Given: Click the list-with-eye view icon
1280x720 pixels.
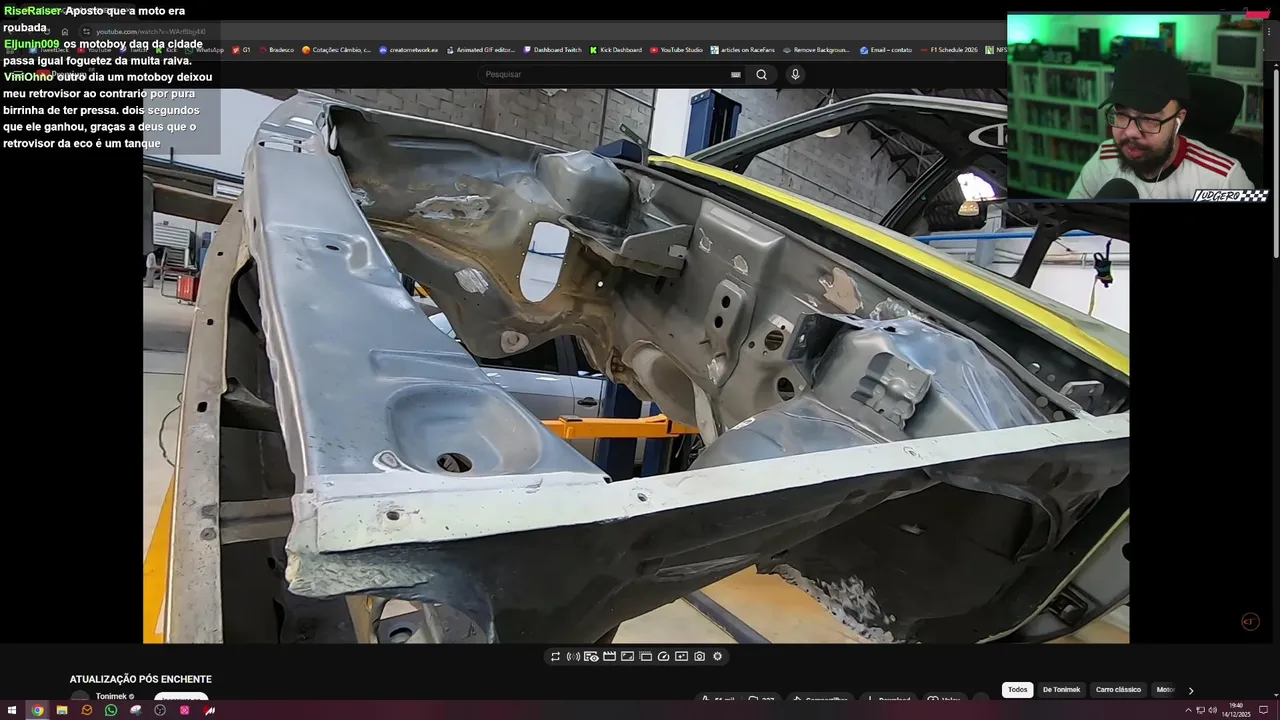Looking at the screenshot, I should point(591,657).
